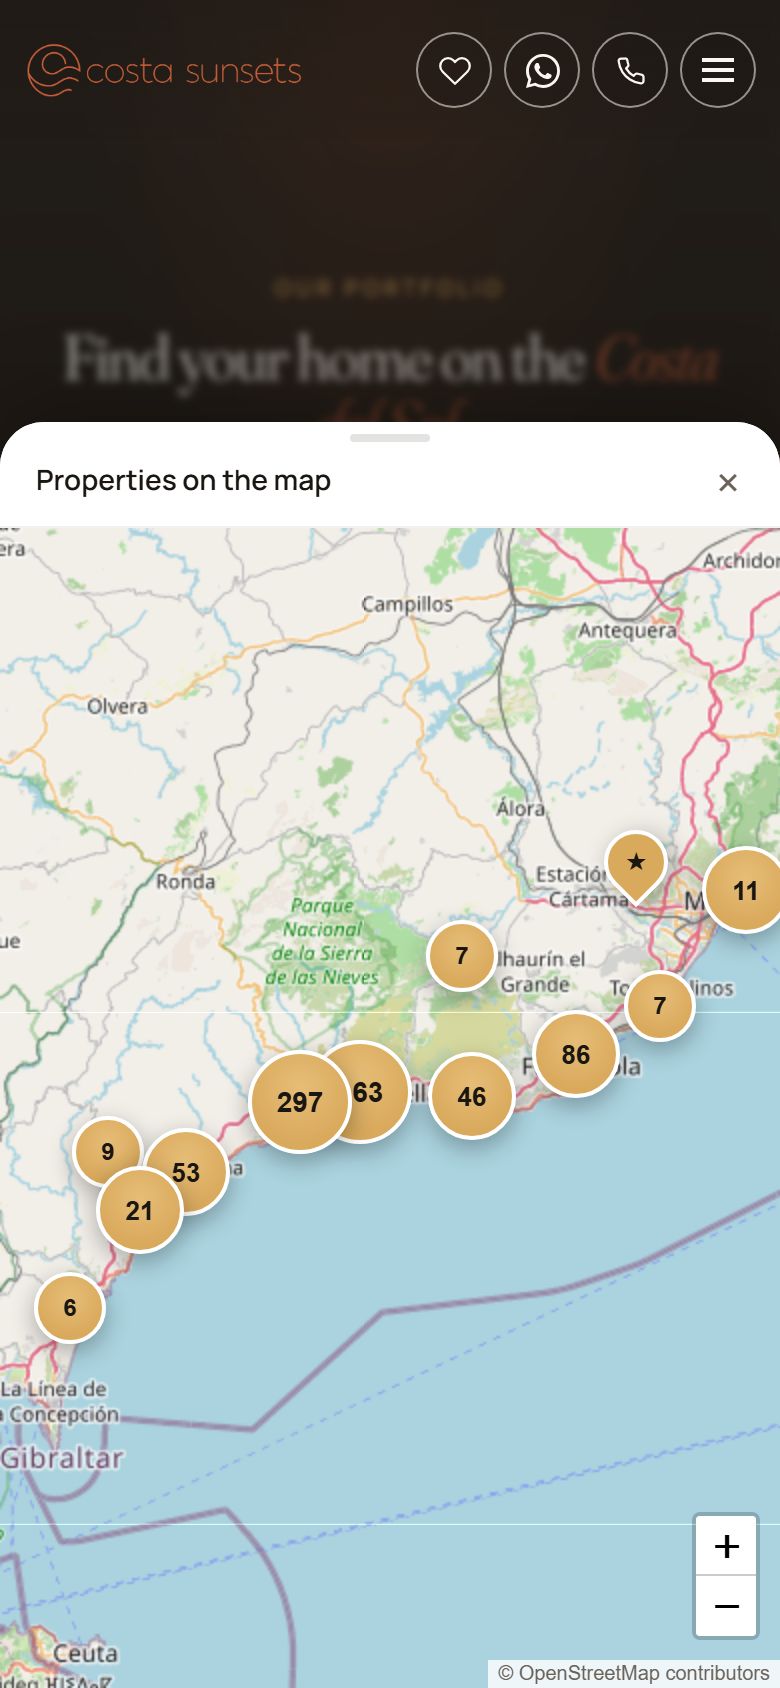Click the La Línea de Concepción label
The height and width of the screenshot is (1688, 780).
coord(59,1401)
